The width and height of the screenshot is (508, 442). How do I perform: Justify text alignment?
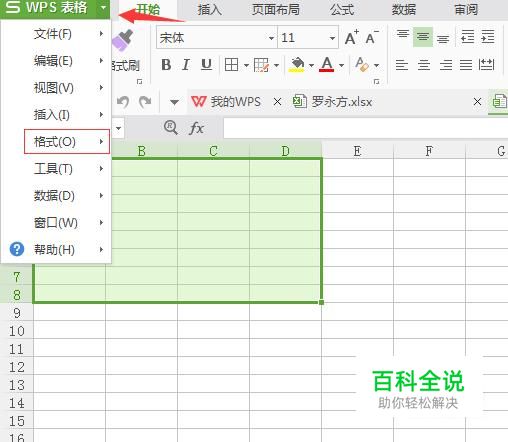(x=466, y=65)
